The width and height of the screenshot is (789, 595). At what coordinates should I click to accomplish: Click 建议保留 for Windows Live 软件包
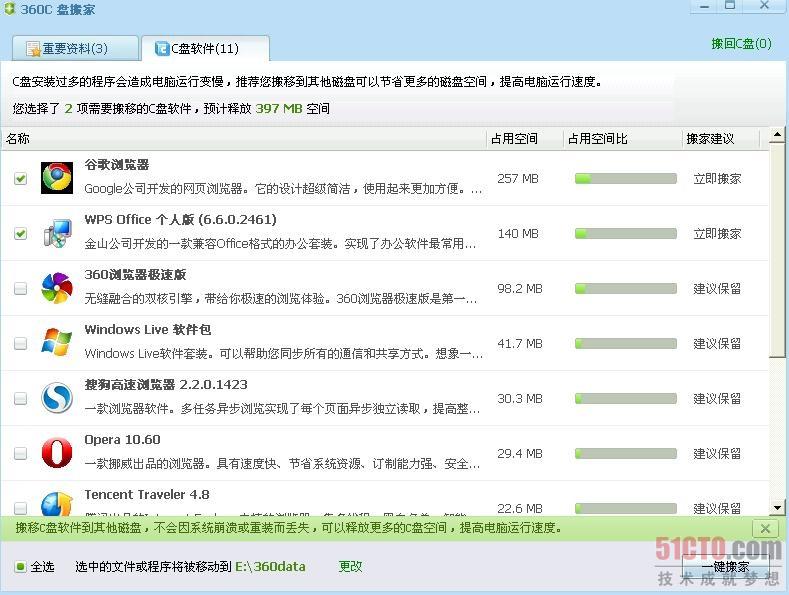coord(717,343)
